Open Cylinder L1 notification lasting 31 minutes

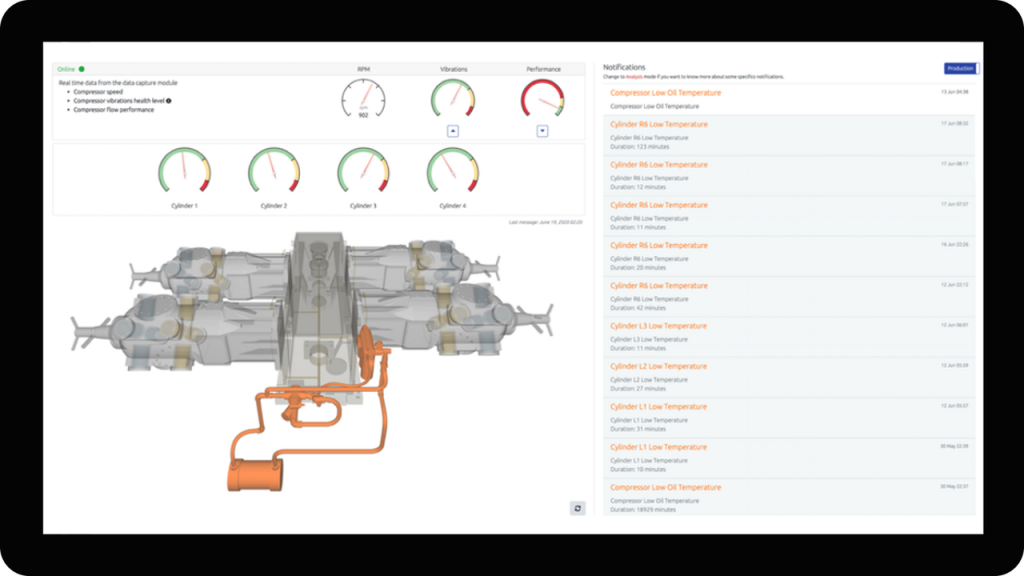658,407
